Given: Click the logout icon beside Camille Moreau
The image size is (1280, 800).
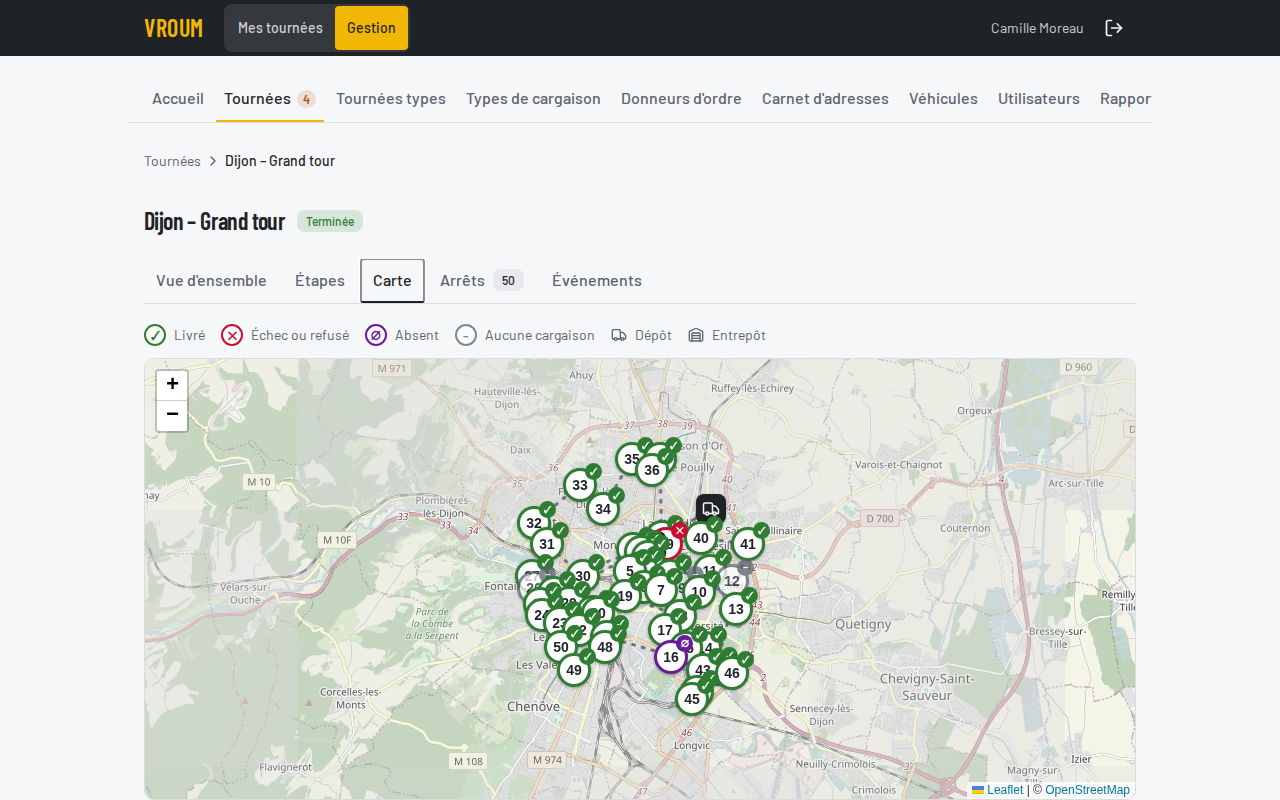Looking at the screenshot, I should click(x=1114, y=28).
